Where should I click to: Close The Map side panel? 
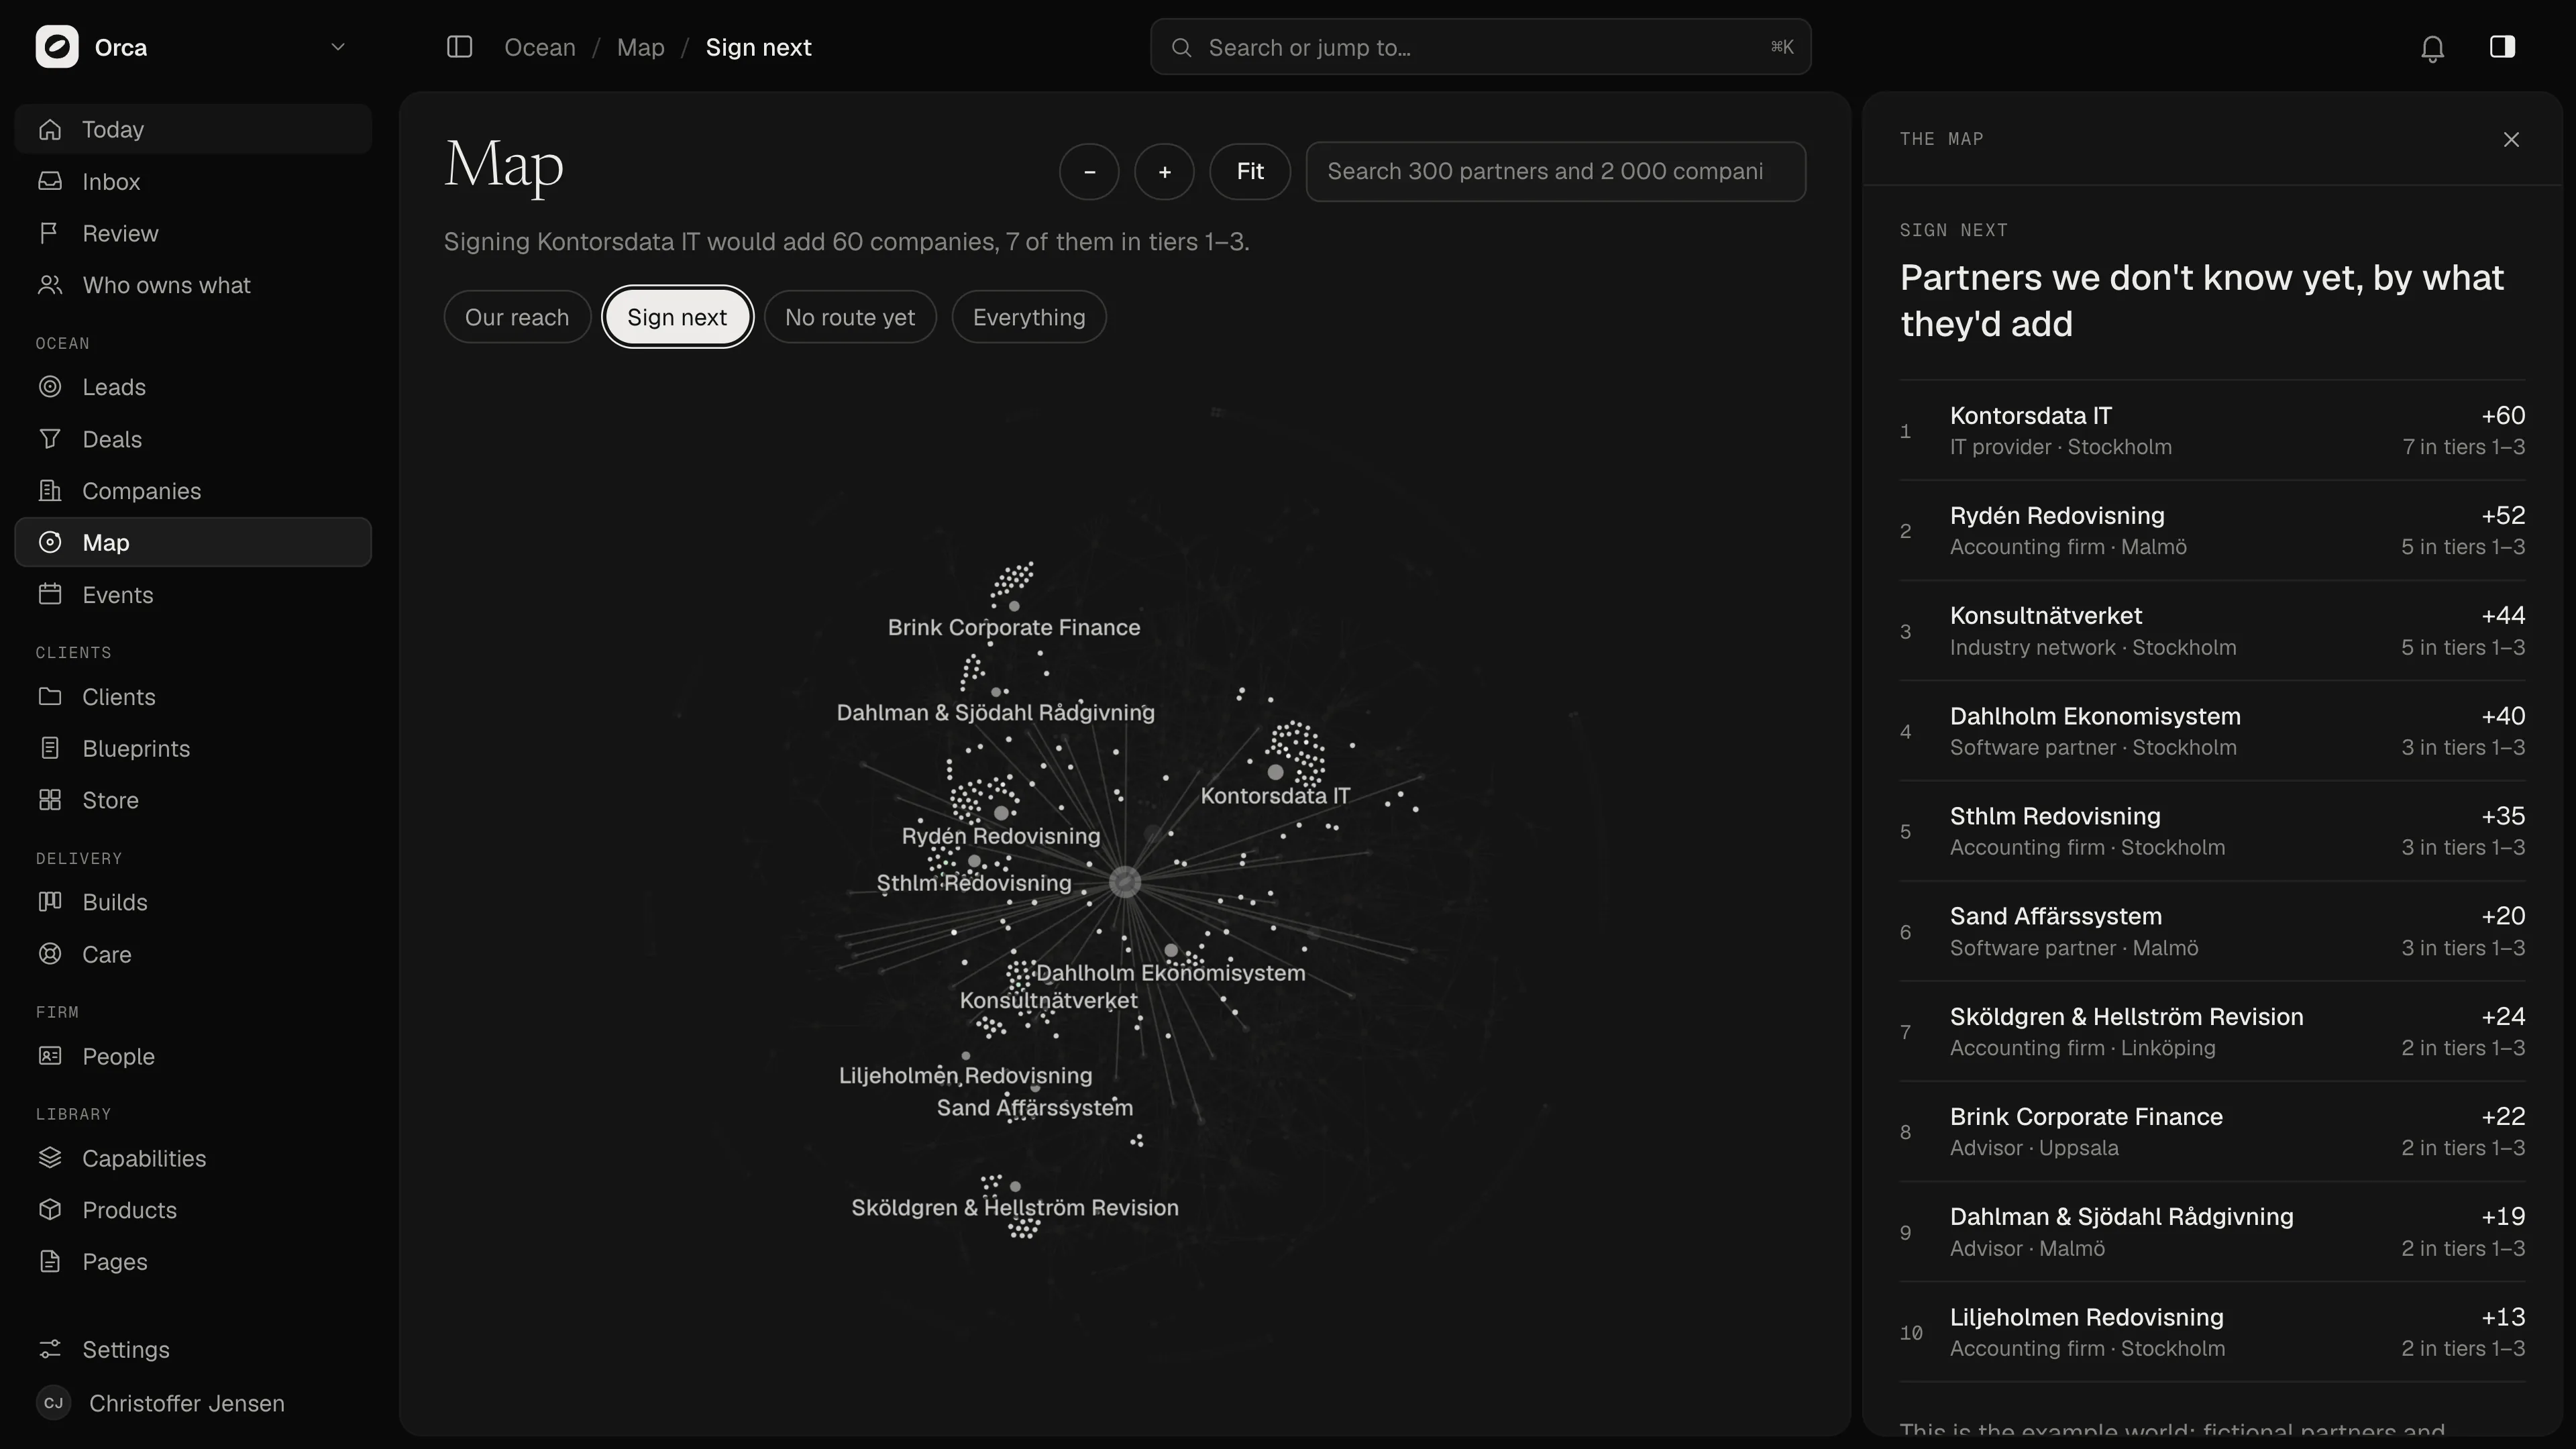(x=2511, y=139)
